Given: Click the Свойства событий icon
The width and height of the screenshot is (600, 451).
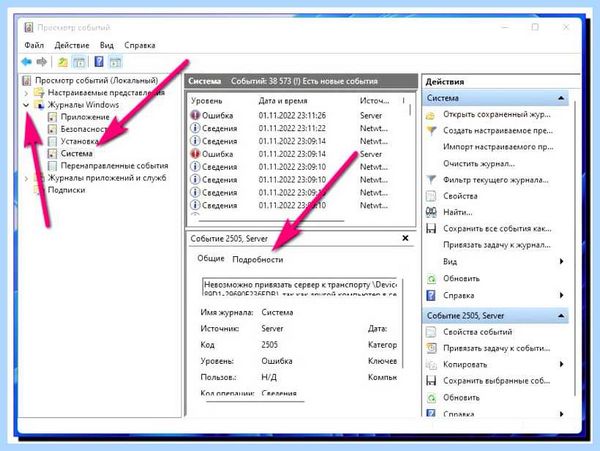Looking at the screenshot, I should tap(431, 332).
